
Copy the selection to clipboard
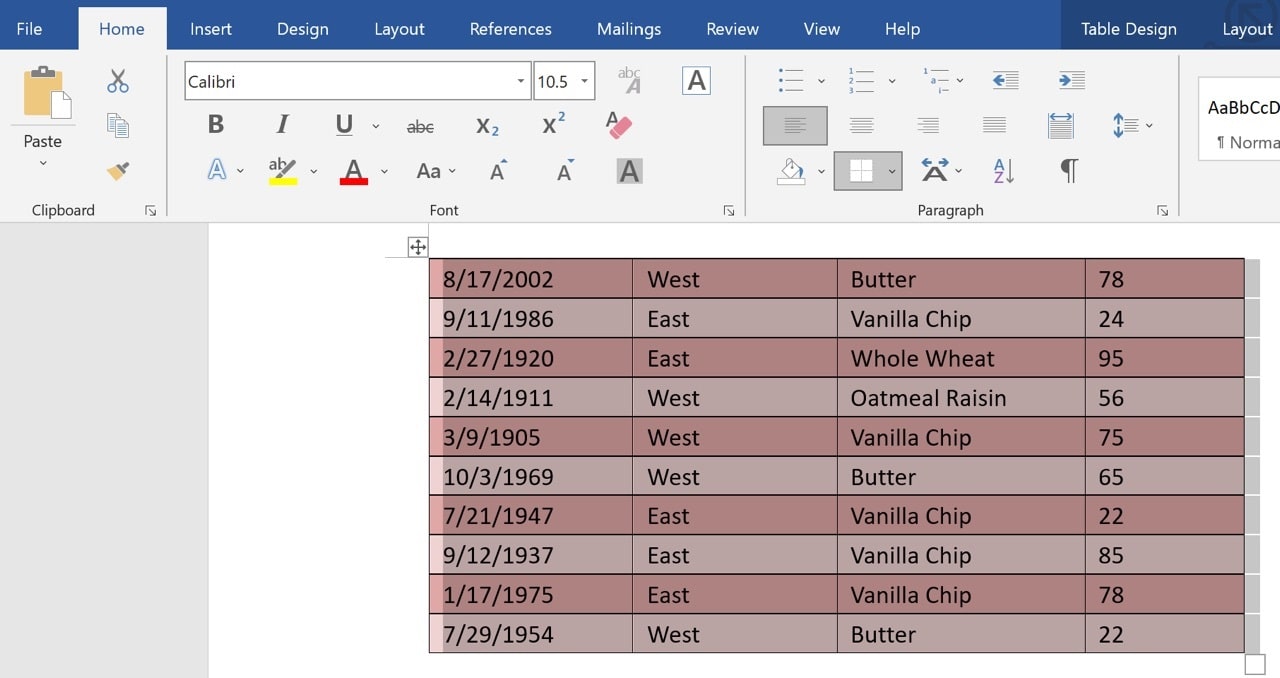tap(117, 125)
